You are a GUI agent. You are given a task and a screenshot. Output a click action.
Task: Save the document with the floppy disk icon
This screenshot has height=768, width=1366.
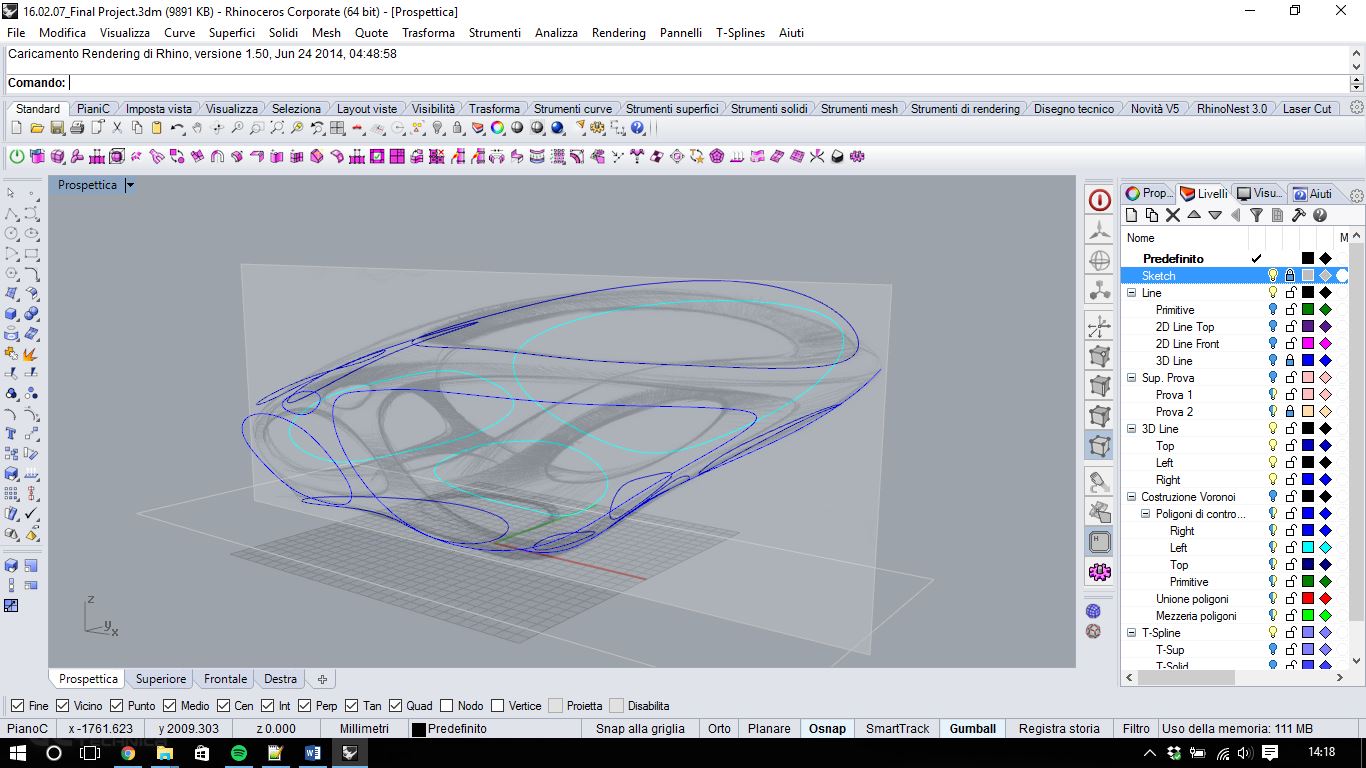(x=57, y=128)
